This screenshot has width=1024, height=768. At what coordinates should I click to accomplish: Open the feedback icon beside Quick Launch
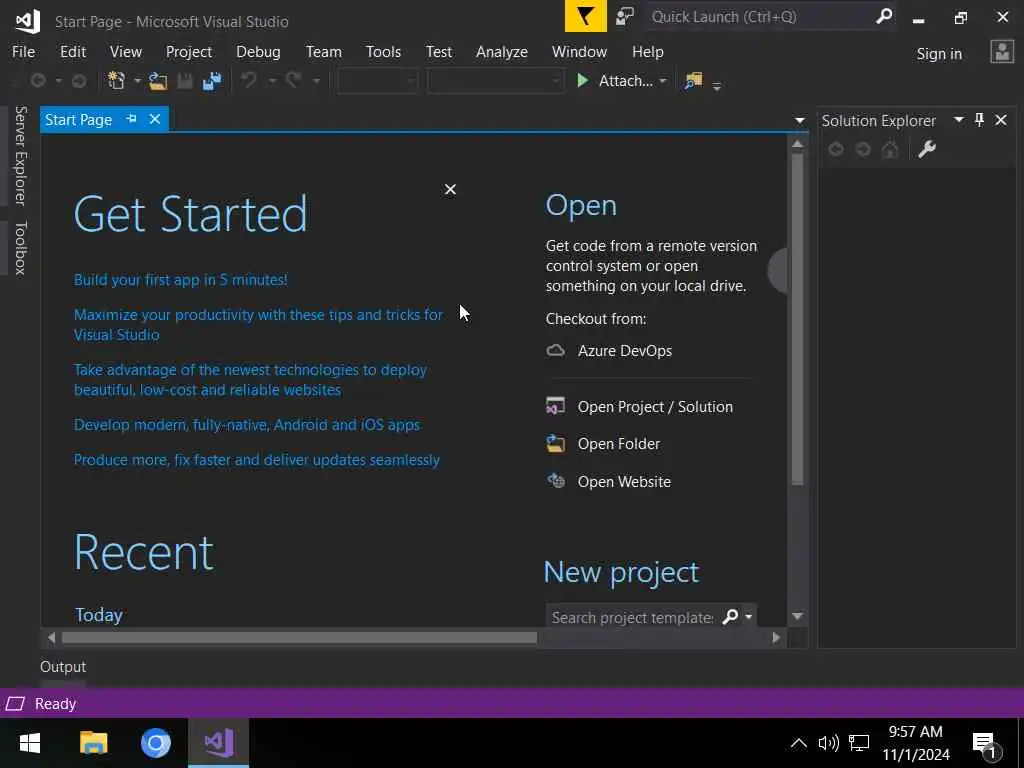pyautogui.click(x=625, y=16)
